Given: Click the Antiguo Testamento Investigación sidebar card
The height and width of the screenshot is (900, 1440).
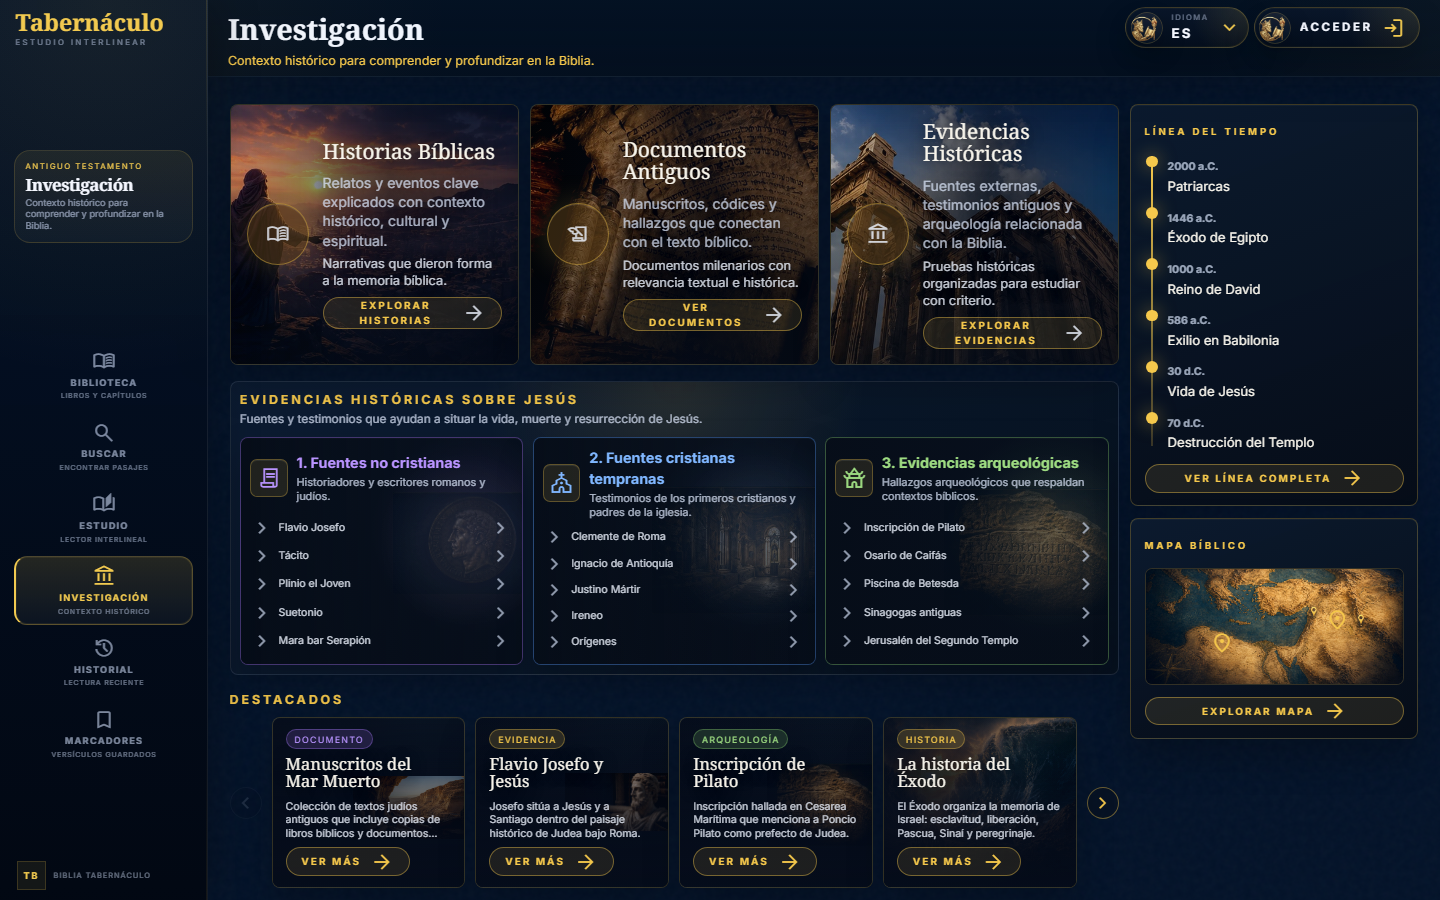Looking at the screenshot, I should (x=103, y=196).
